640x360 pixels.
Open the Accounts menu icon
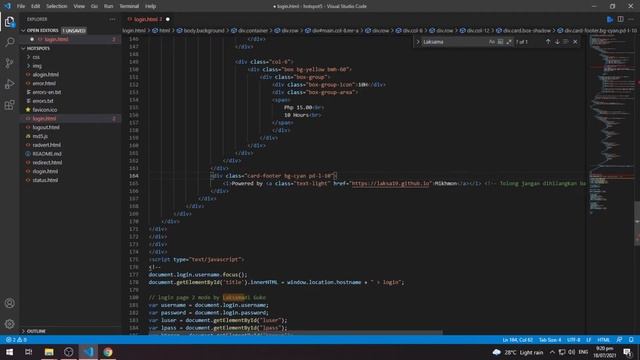coord(9,303)
